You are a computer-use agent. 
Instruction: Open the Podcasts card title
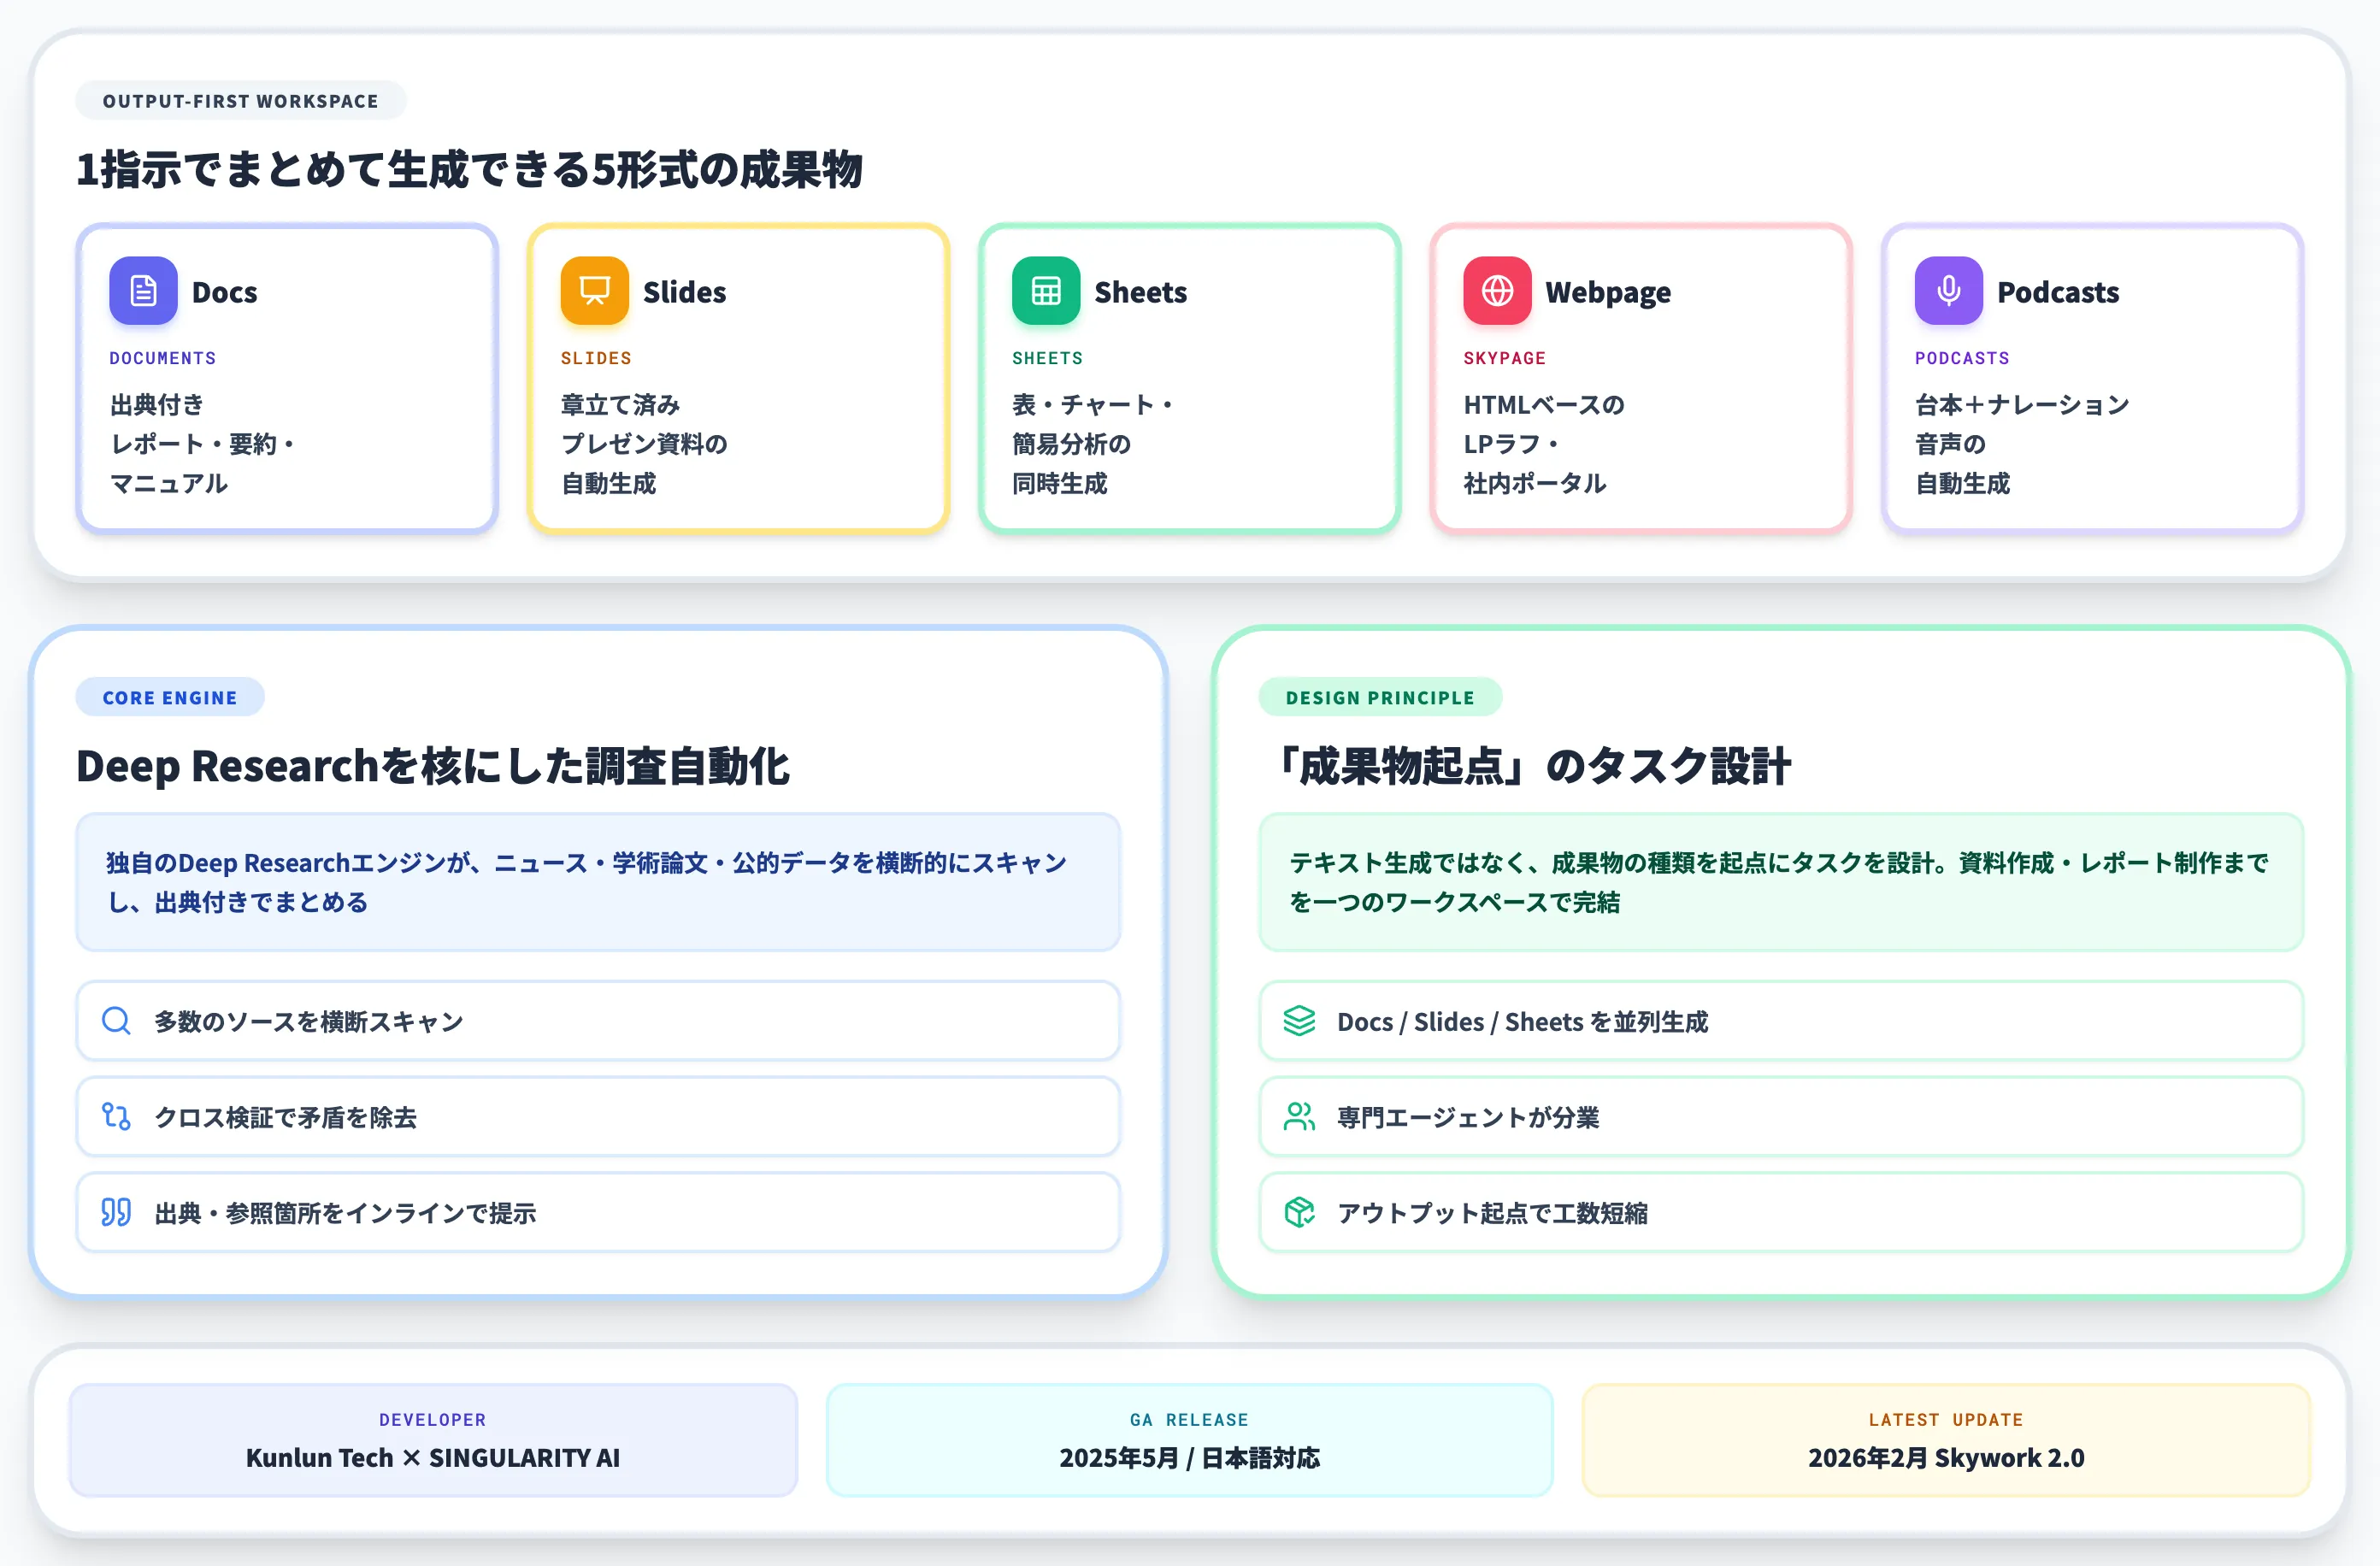pos(2058,292)
